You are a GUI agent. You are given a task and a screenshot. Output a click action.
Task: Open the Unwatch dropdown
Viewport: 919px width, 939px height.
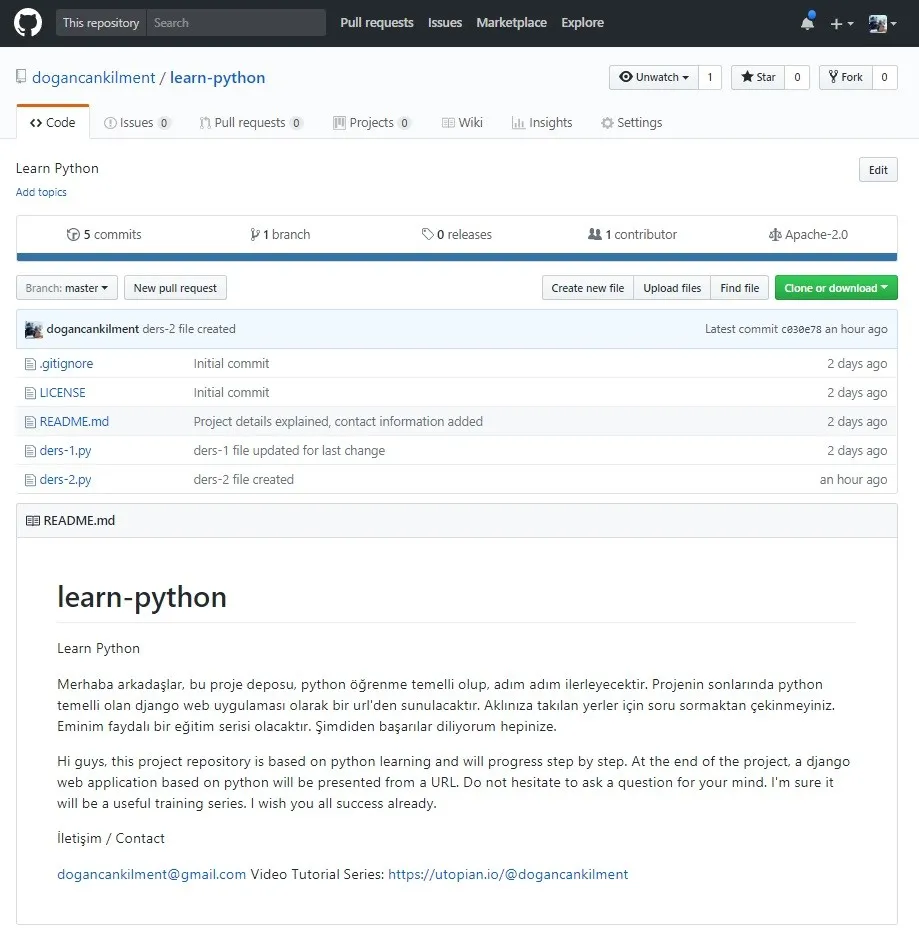(x=654, y=77)
